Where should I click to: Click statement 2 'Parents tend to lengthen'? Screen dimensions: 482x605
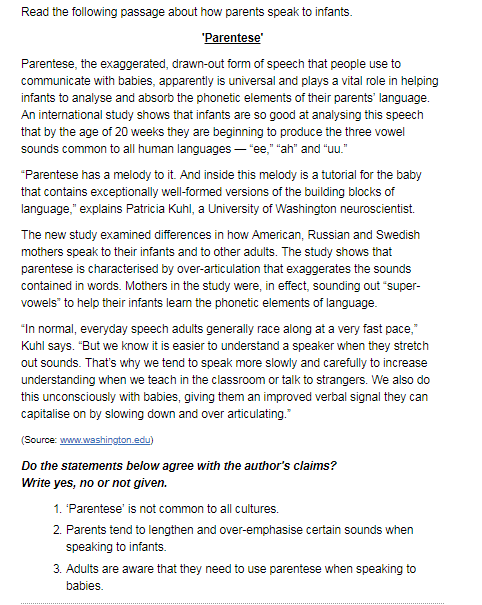pyautogui.click(x=233, y=538)
